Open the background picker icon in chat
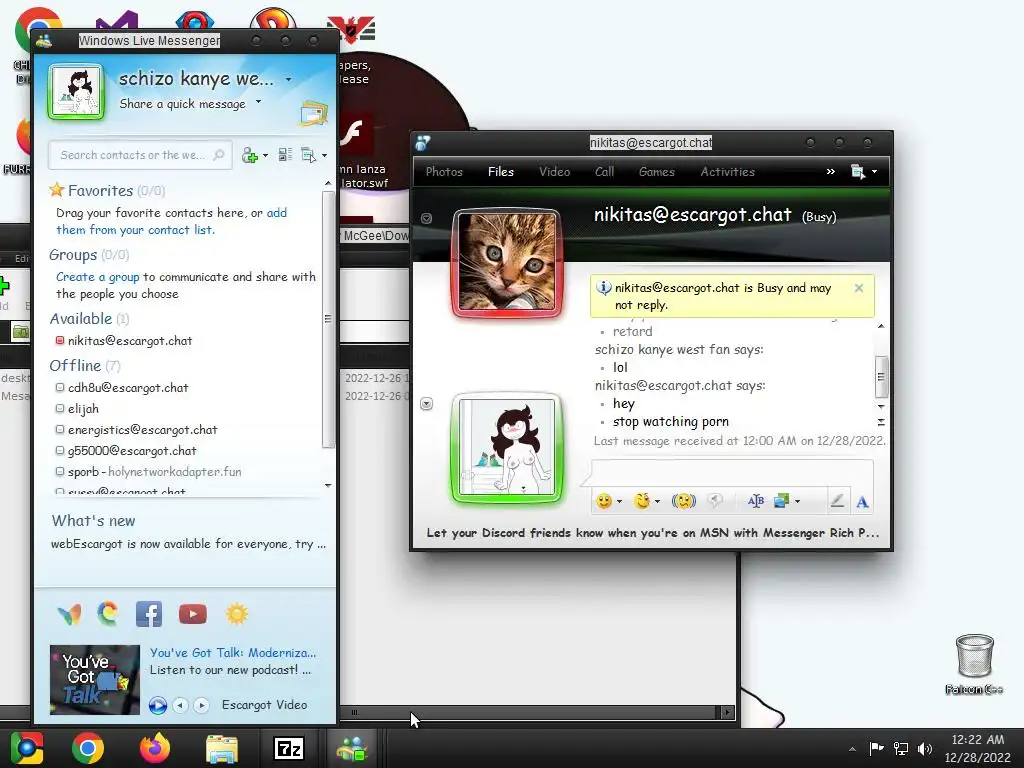Screen dimensions: 1024x768 coord(782,501)
